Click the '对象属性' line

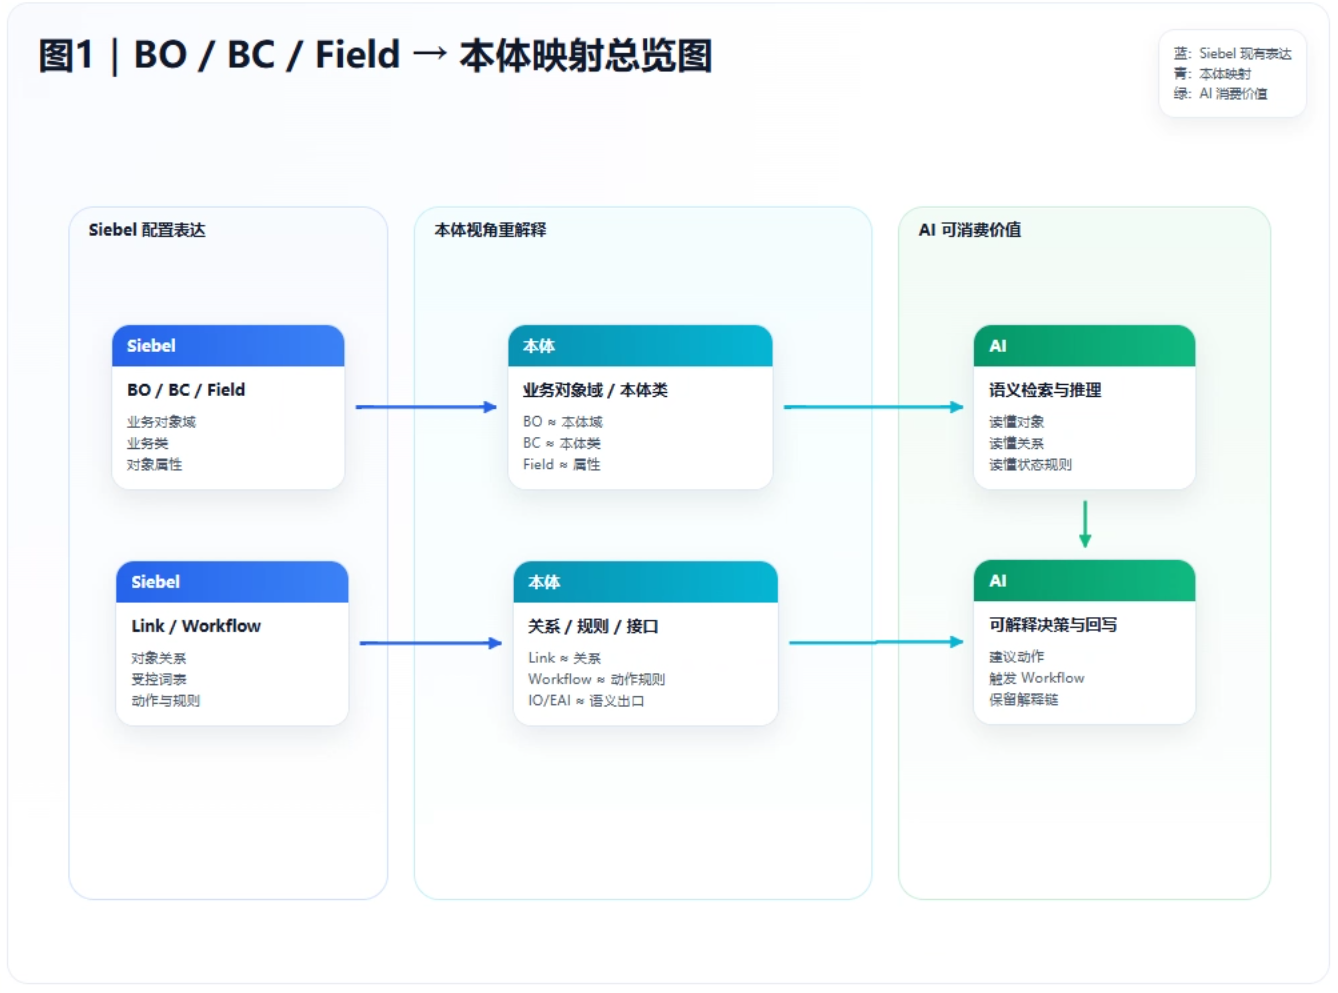tap(154, 464)
